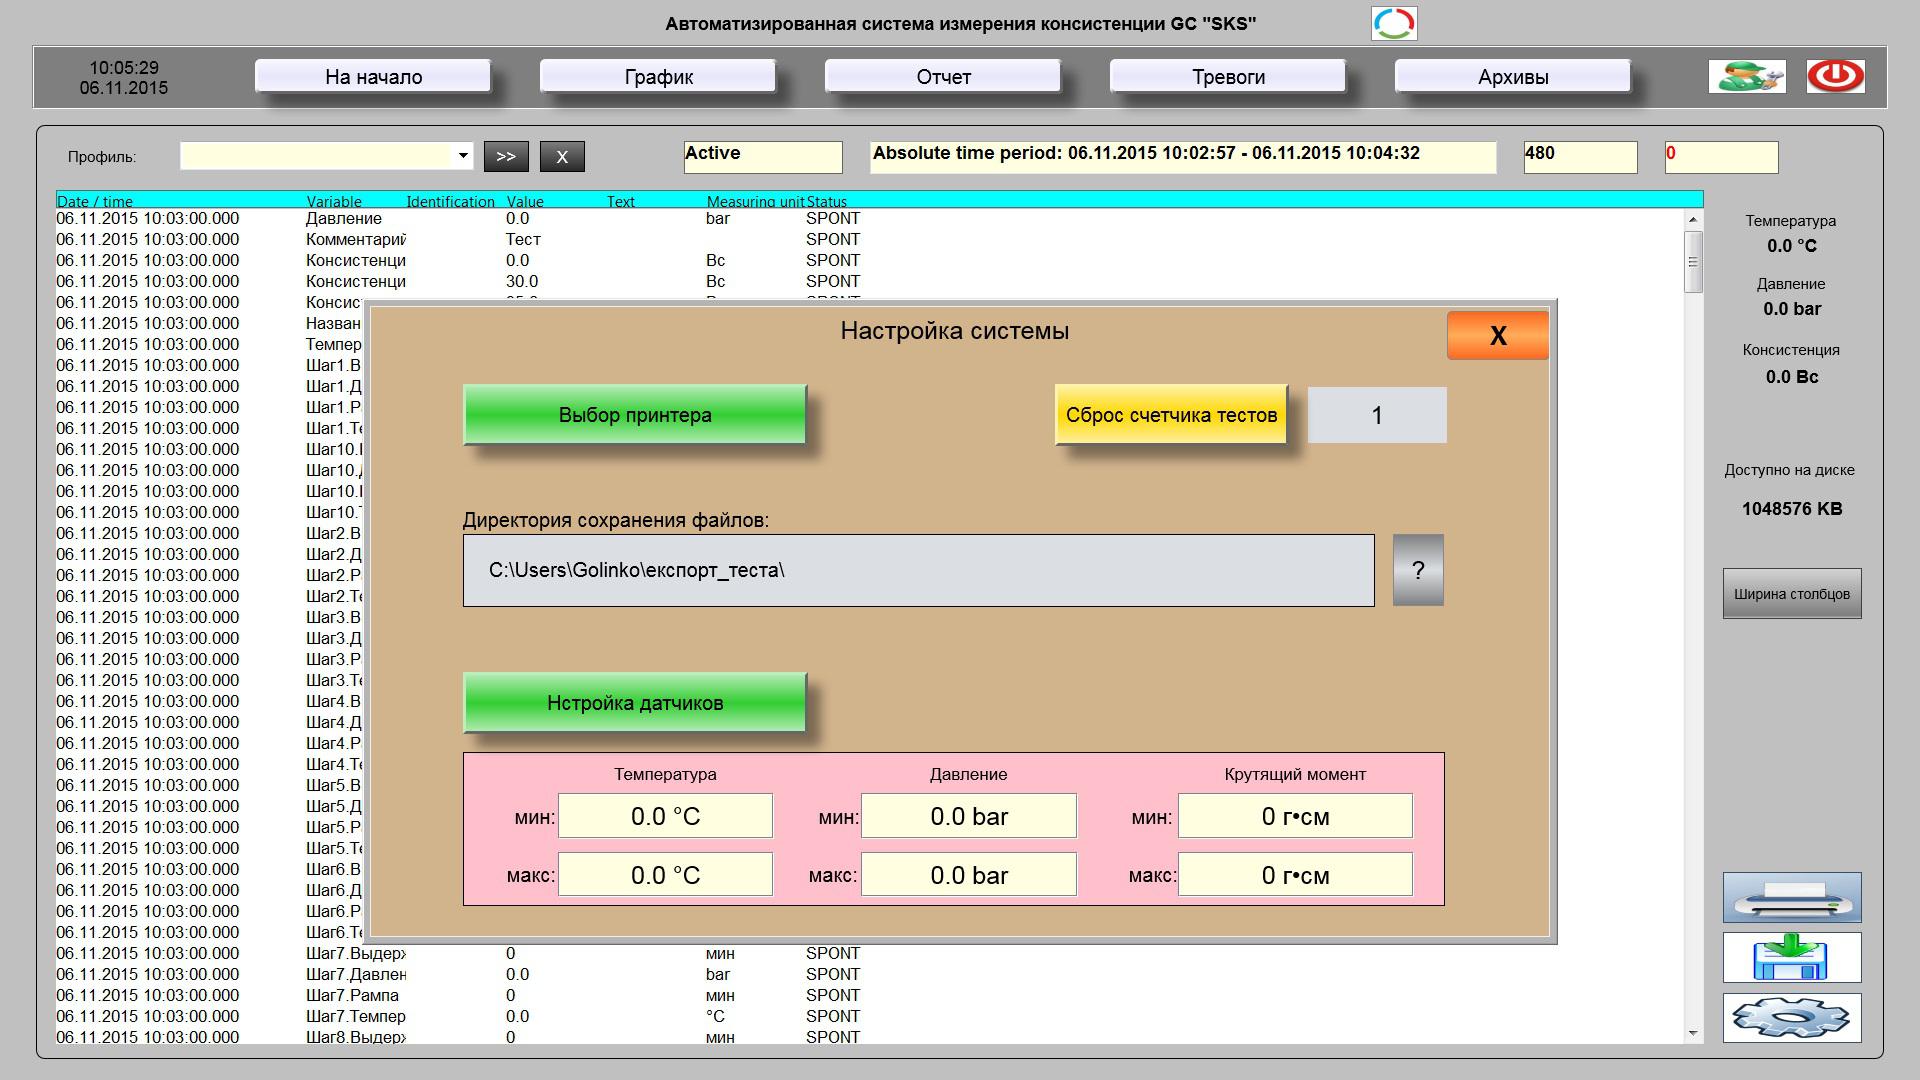This screenshot has height=1080, width=1920.
Task: Click the save-to-disk download icon
Action: coord(1791,958)
